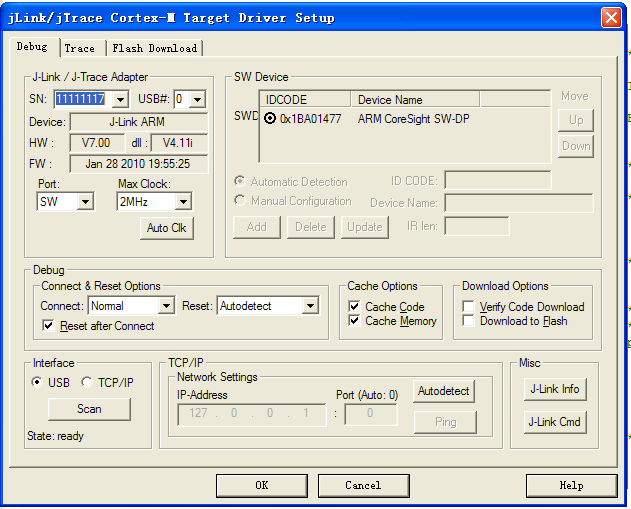Open the Reset dropdown set to Autodetect

click(310, 306)
